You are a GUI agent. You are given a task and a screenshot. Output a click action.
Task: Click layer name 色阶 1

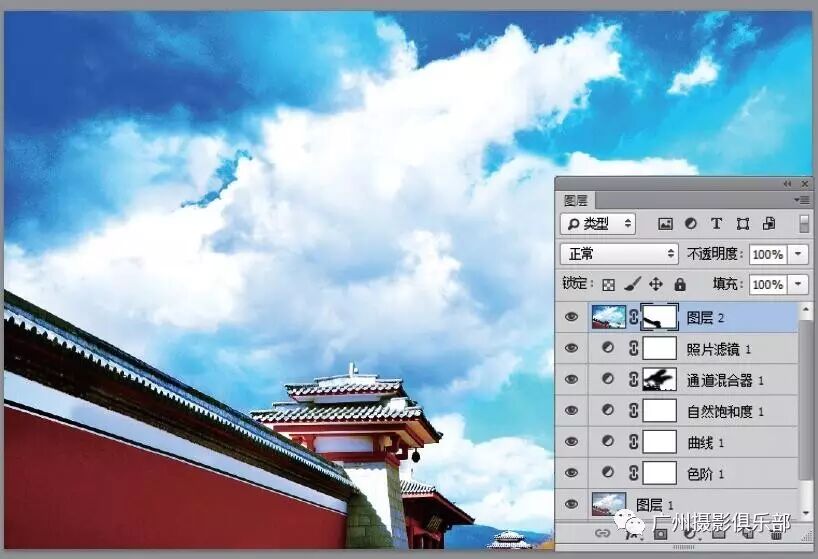pos(706,474)
